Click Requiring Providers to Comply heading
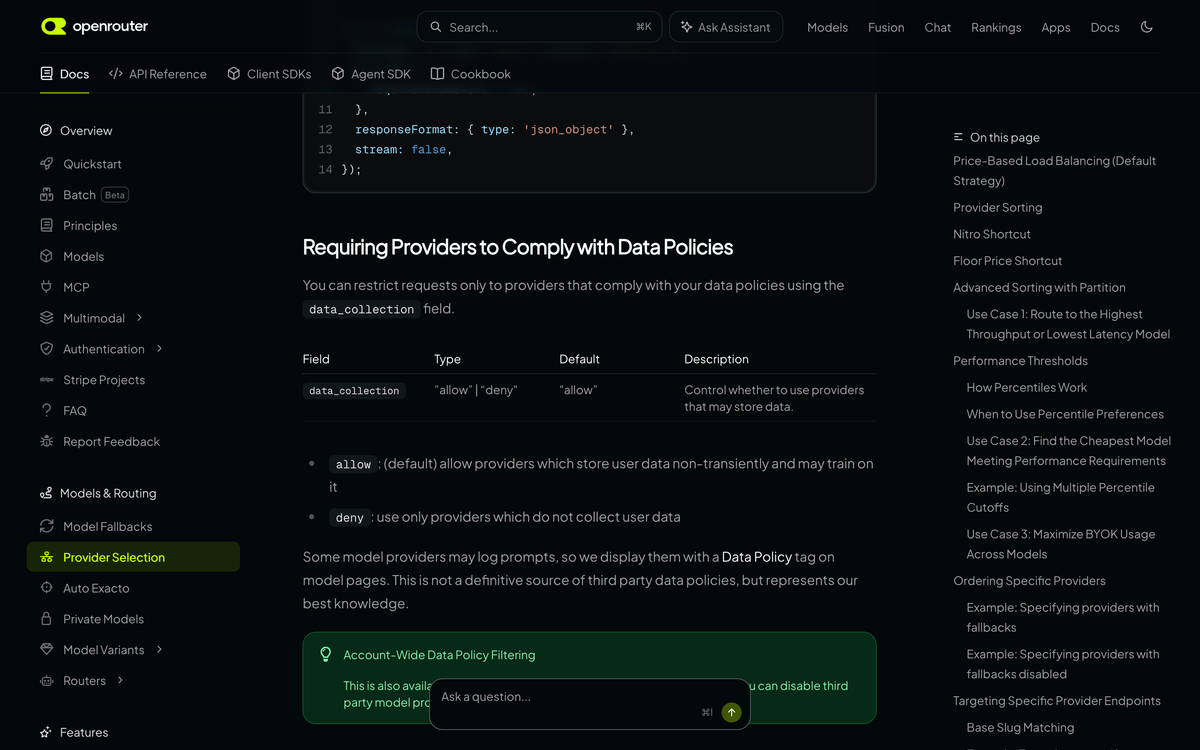This screenshot has height=750, width=1200. coord(518,247)
